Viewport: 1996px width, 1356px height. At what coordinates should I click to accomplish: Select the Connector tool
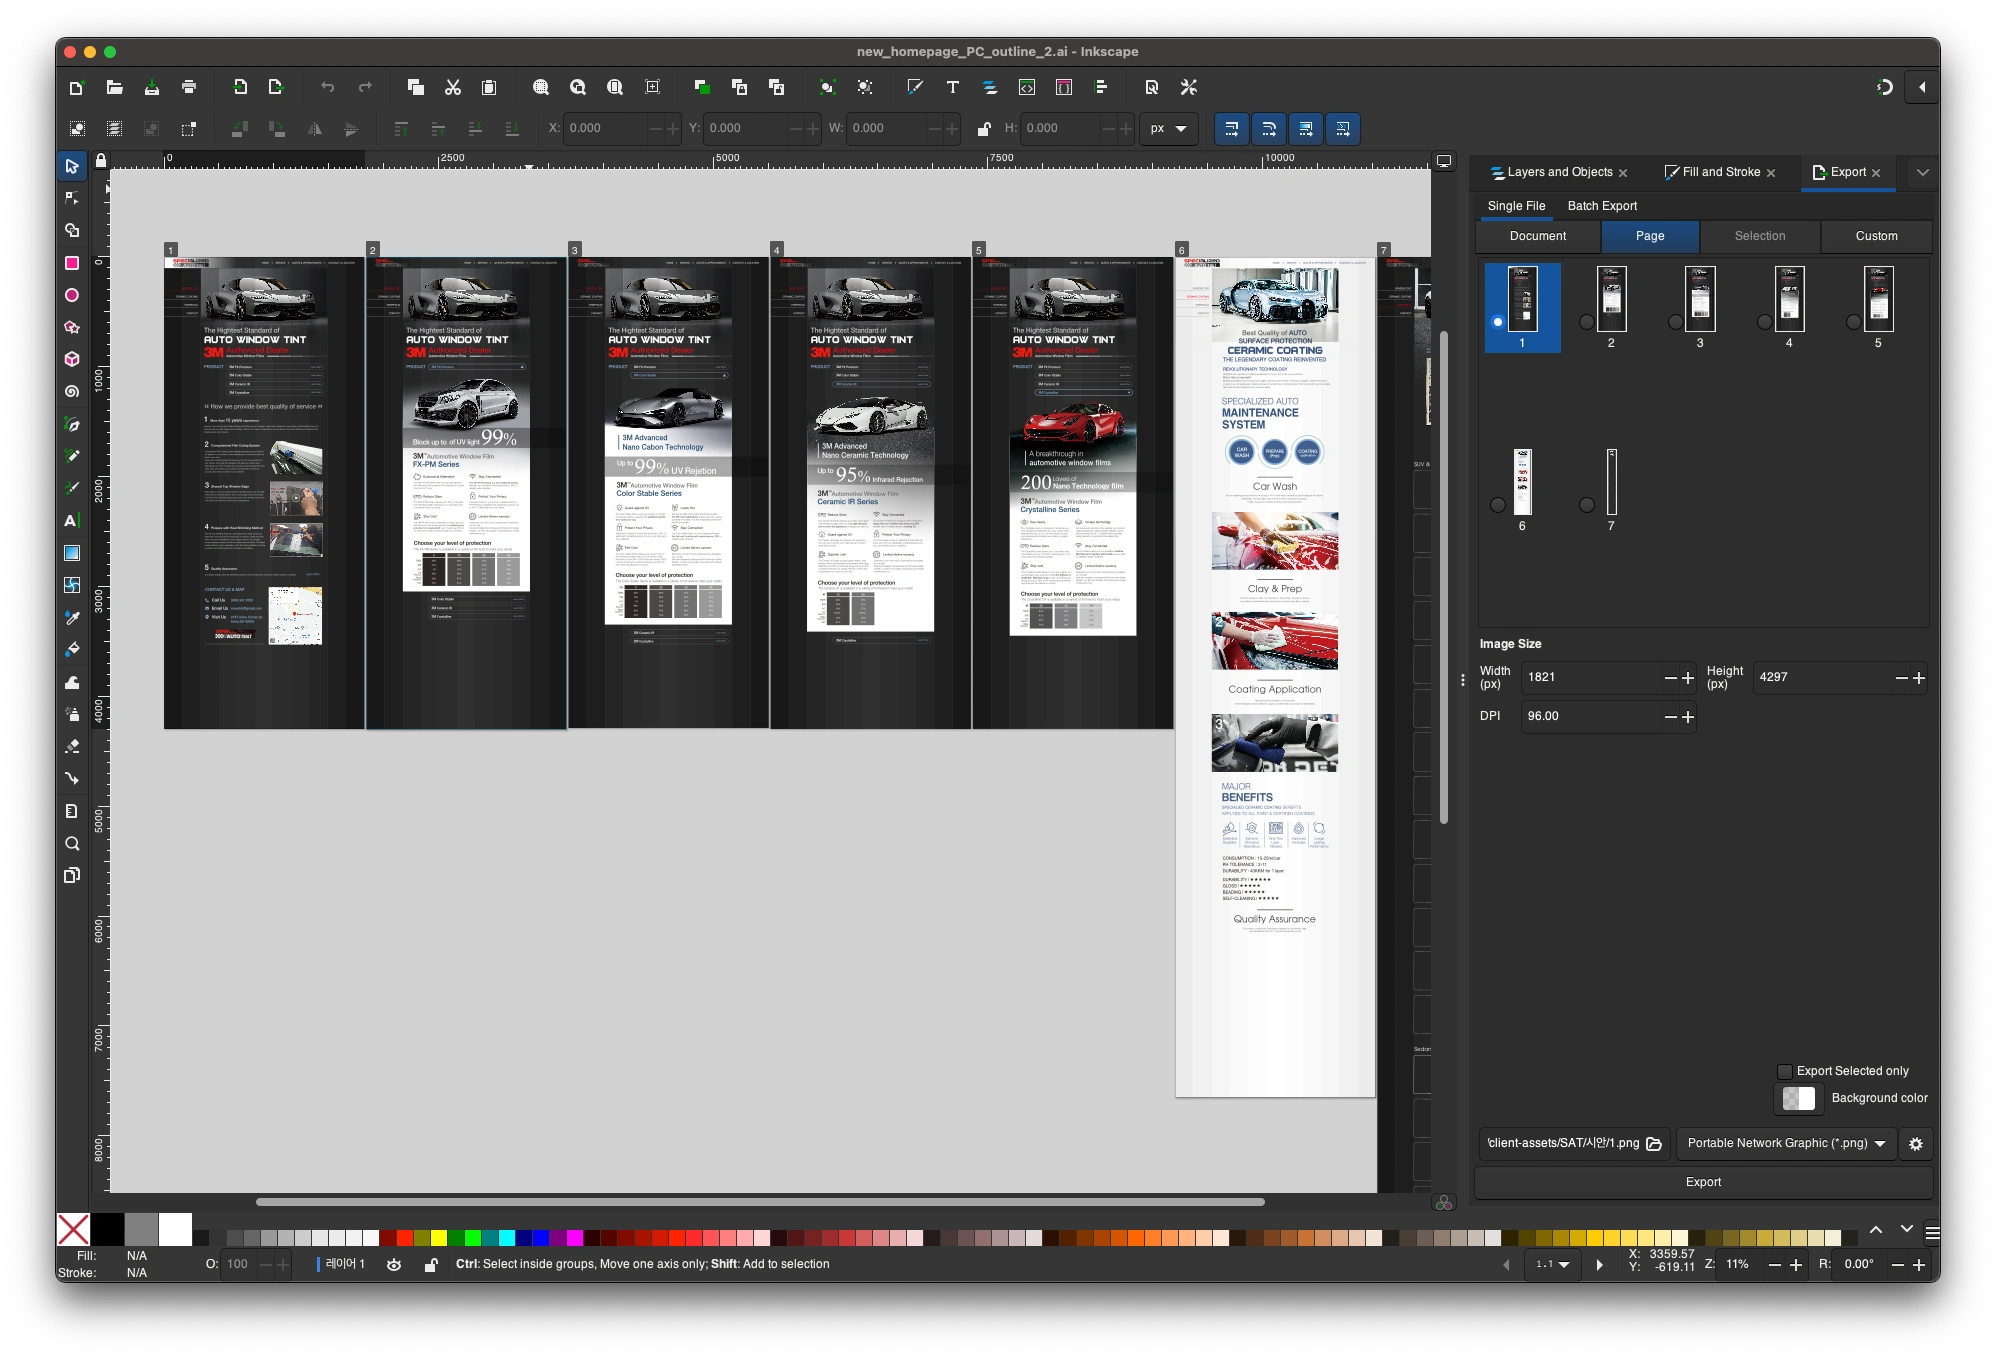coord(72,778)
